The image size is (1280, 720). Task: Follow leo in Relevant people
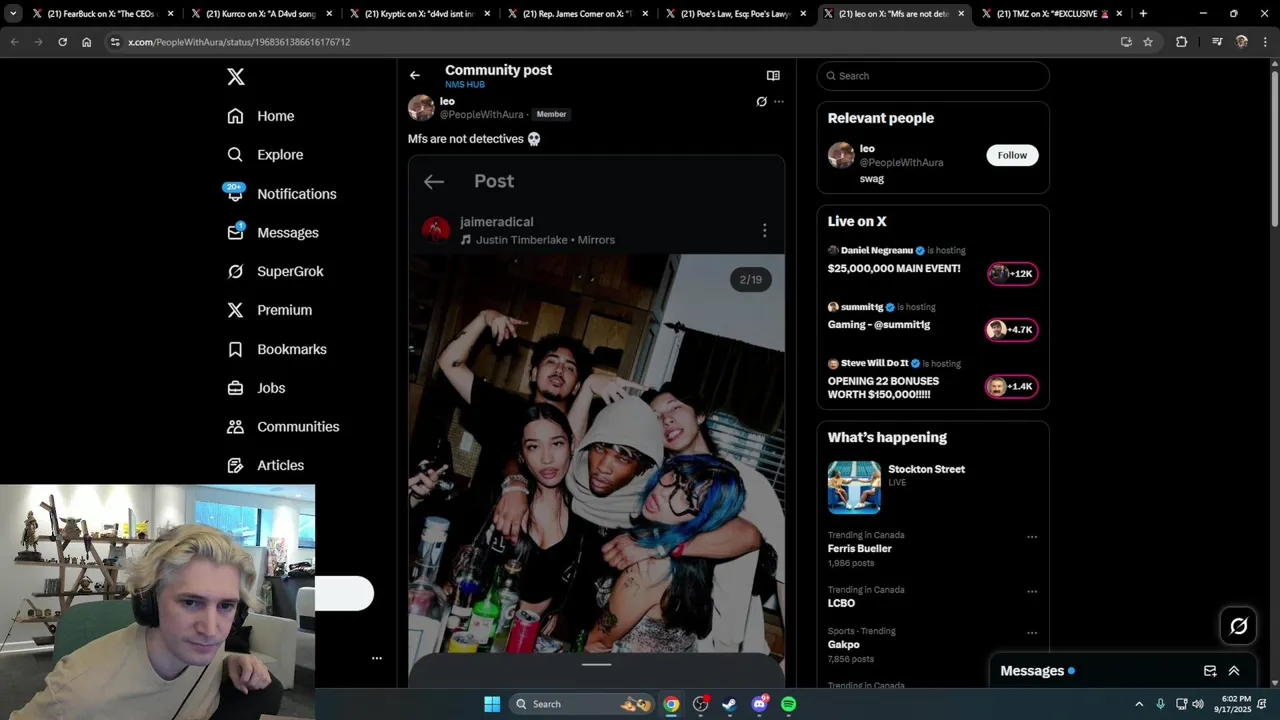[x=1012, y=155]
